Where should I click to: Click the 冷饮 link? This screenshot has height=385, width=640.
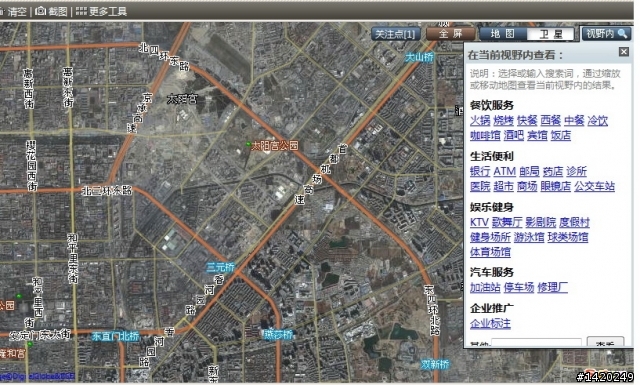[x=598, y=120]
